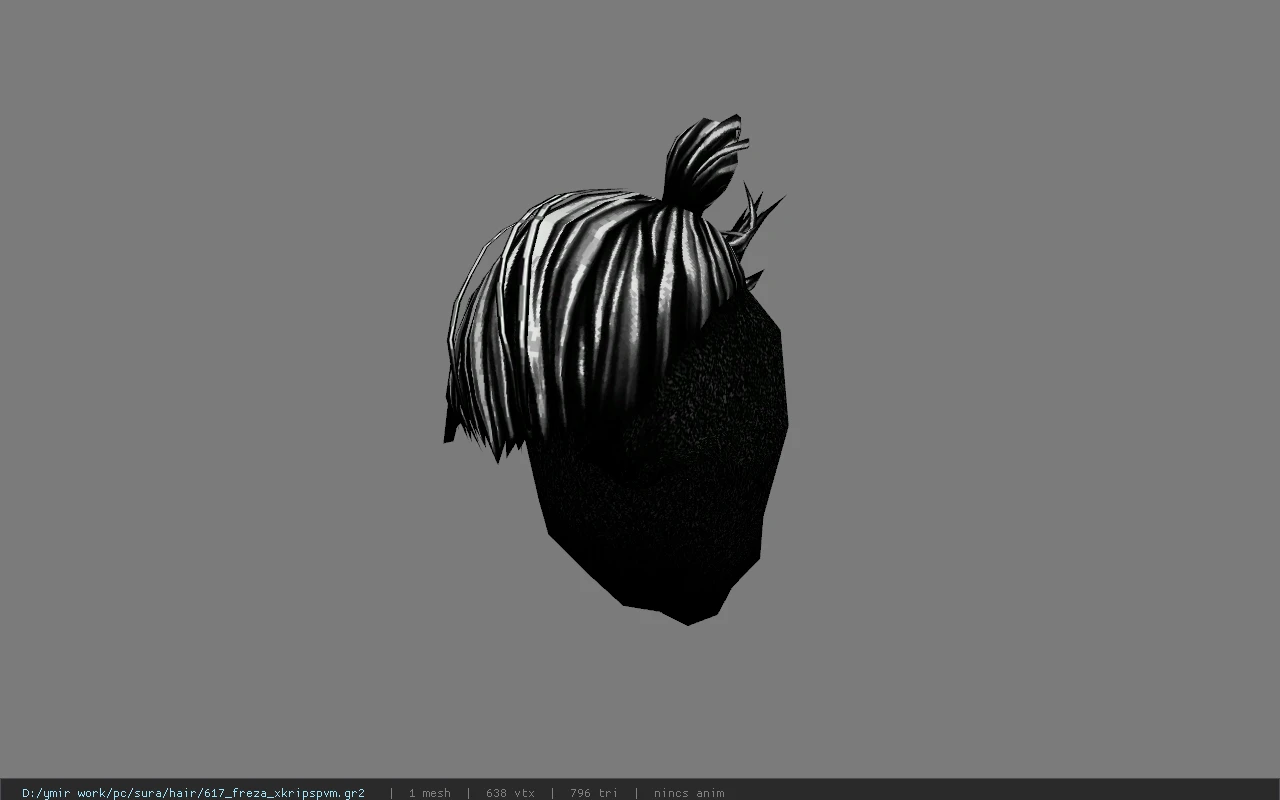Image resolution: width=1280 pixels, height=800 pixels.
Task: Click the file path 617_freza_xkripspvm.gr2
Action: click(193, 793)
